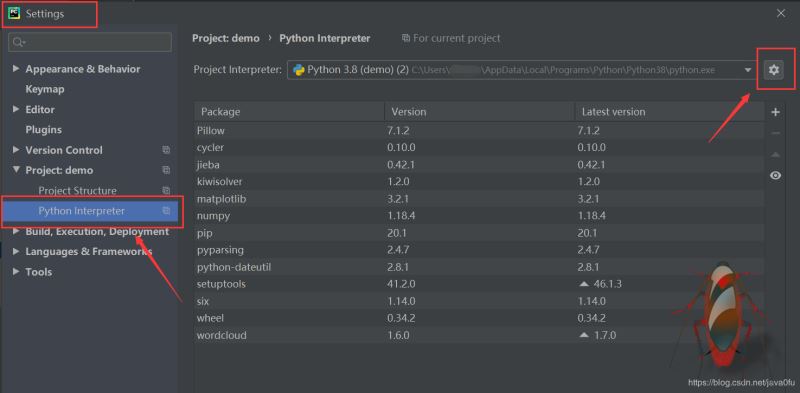Expand Build, Execution, Deployment section
Viewport: 800px width, 393px height.
16,231
